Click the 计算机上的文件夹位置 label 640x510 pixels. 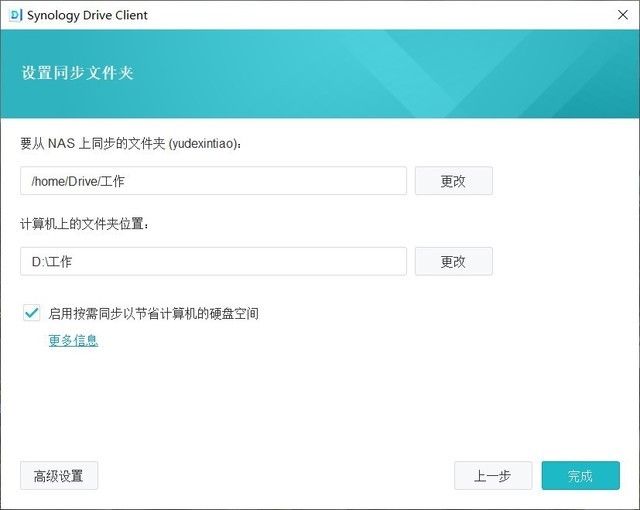coord(84,224)
